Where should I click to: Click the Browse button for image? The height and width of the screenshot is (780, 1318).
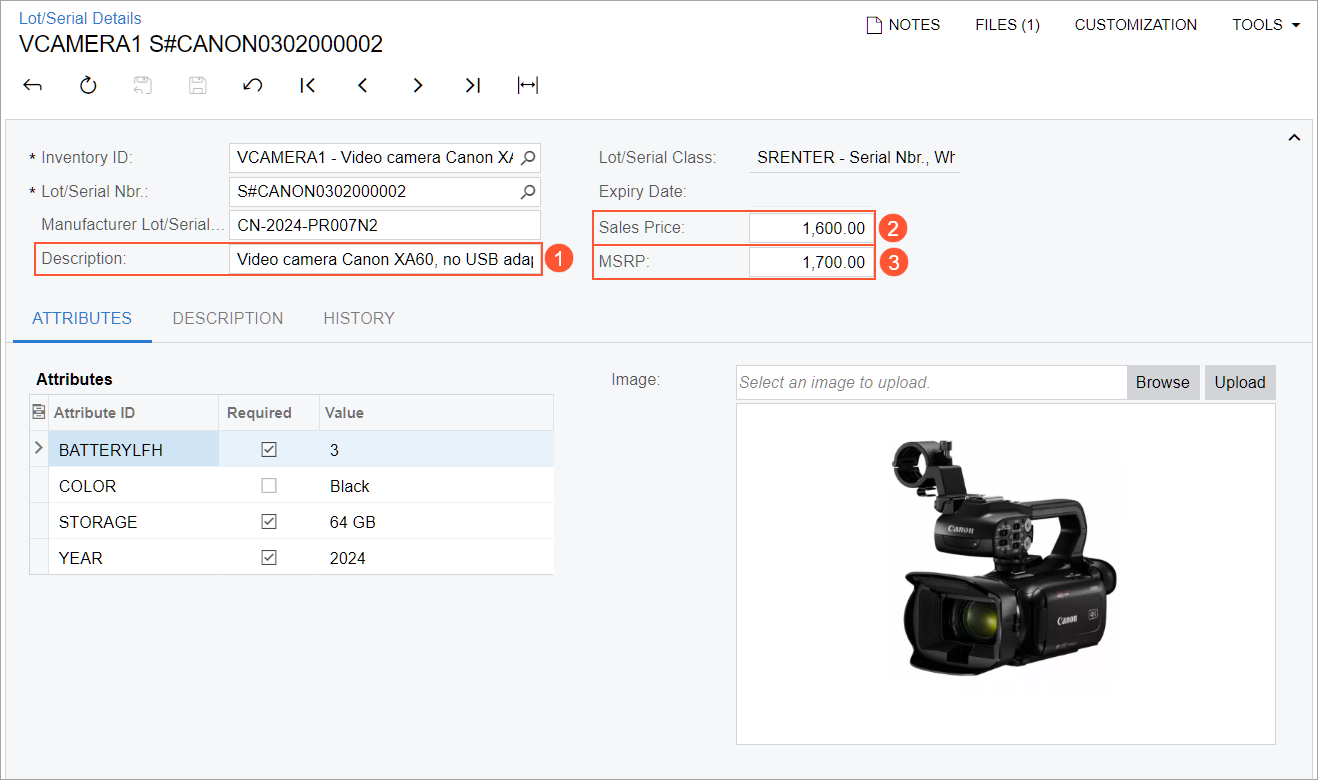[1163, 382]
